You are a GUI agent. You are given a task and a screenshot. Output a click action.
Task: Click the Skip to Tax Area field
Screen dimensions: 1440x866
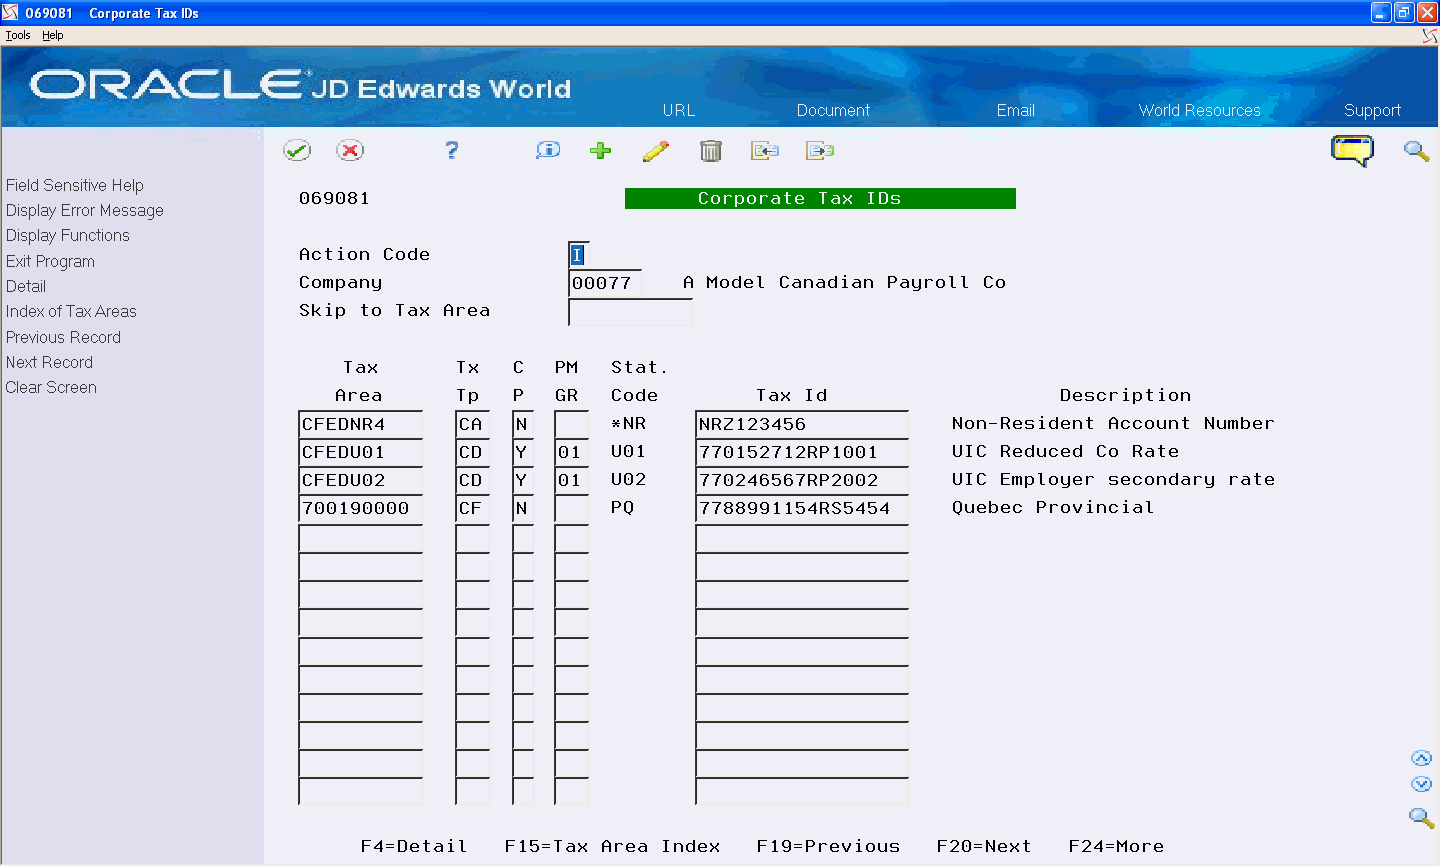tap(630, 311)
